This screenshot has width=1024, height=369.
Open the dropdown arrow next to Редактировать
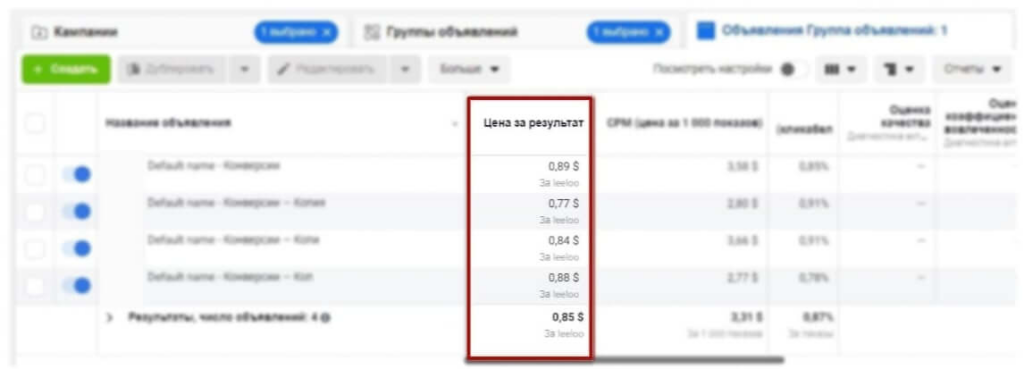pyautogui.click(x=406, y=69)
